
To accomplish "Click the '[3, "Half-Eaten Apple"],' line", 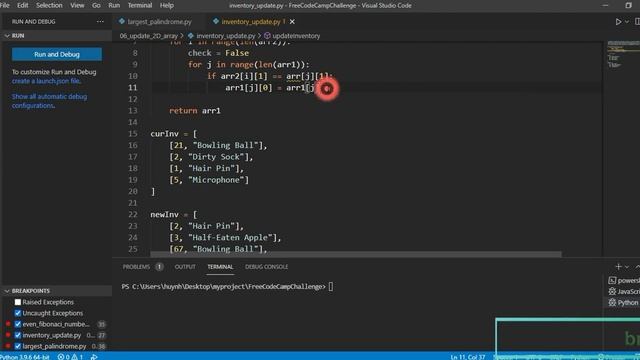I will click(225, 237).
